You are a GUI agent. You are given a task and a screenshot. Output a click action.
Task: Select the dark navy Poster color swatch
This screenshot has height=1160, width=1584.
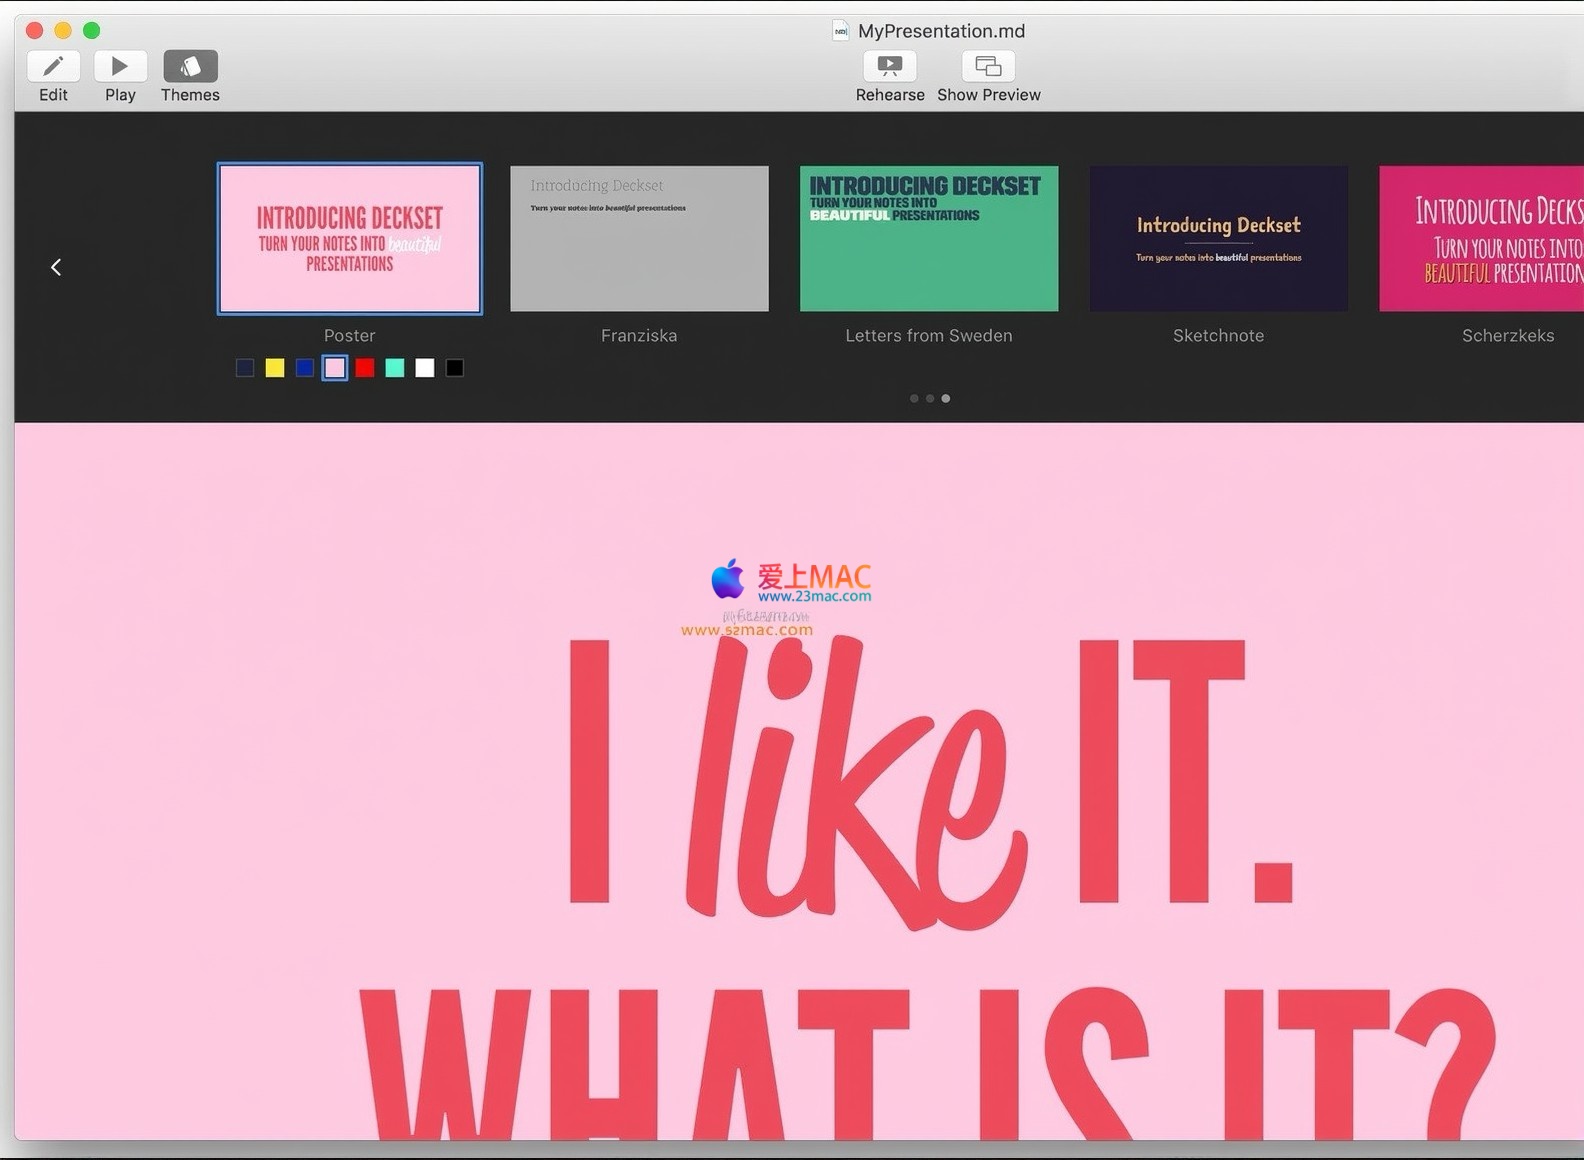[245, 368]
